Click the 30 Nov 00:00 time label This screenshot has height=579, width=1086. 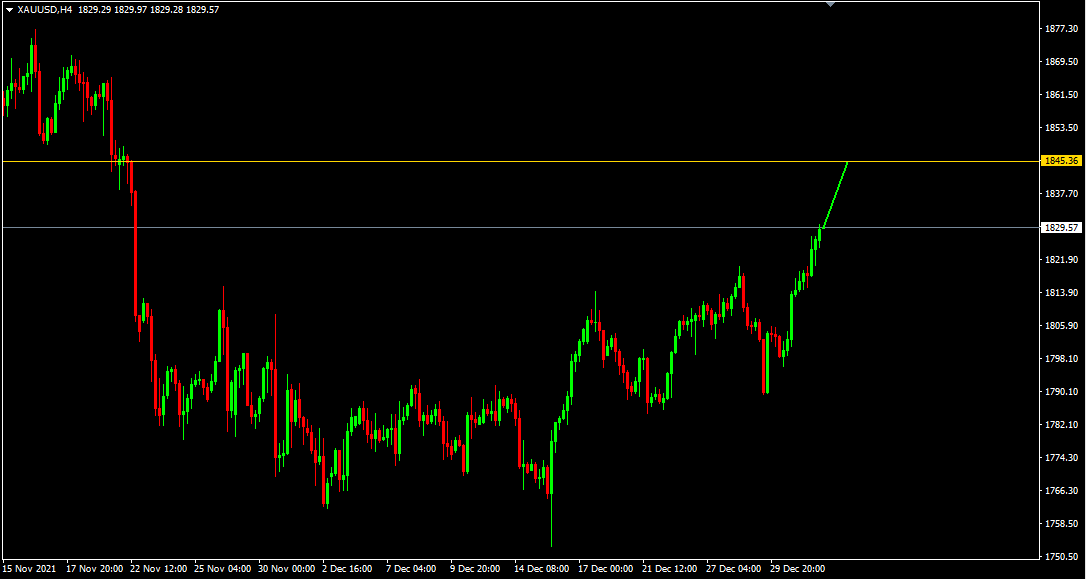pos(285,568)
